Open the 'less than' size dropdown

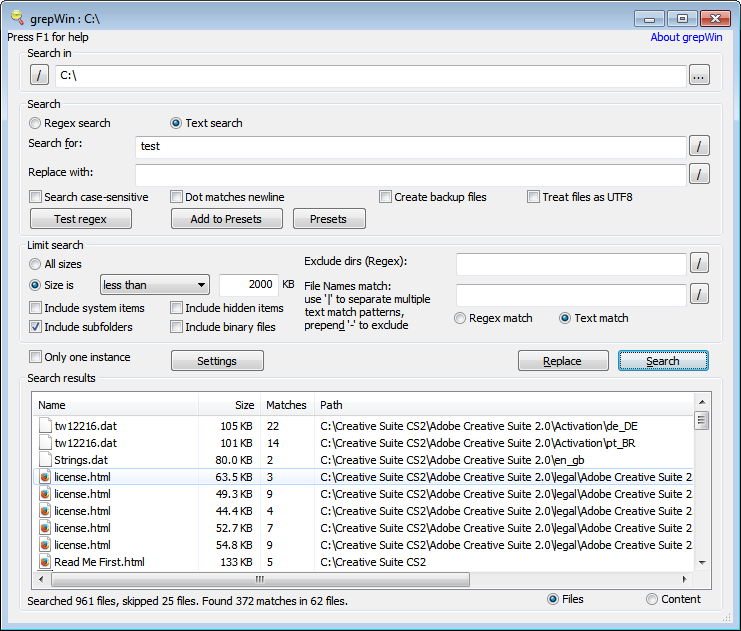tap(154, 285)
